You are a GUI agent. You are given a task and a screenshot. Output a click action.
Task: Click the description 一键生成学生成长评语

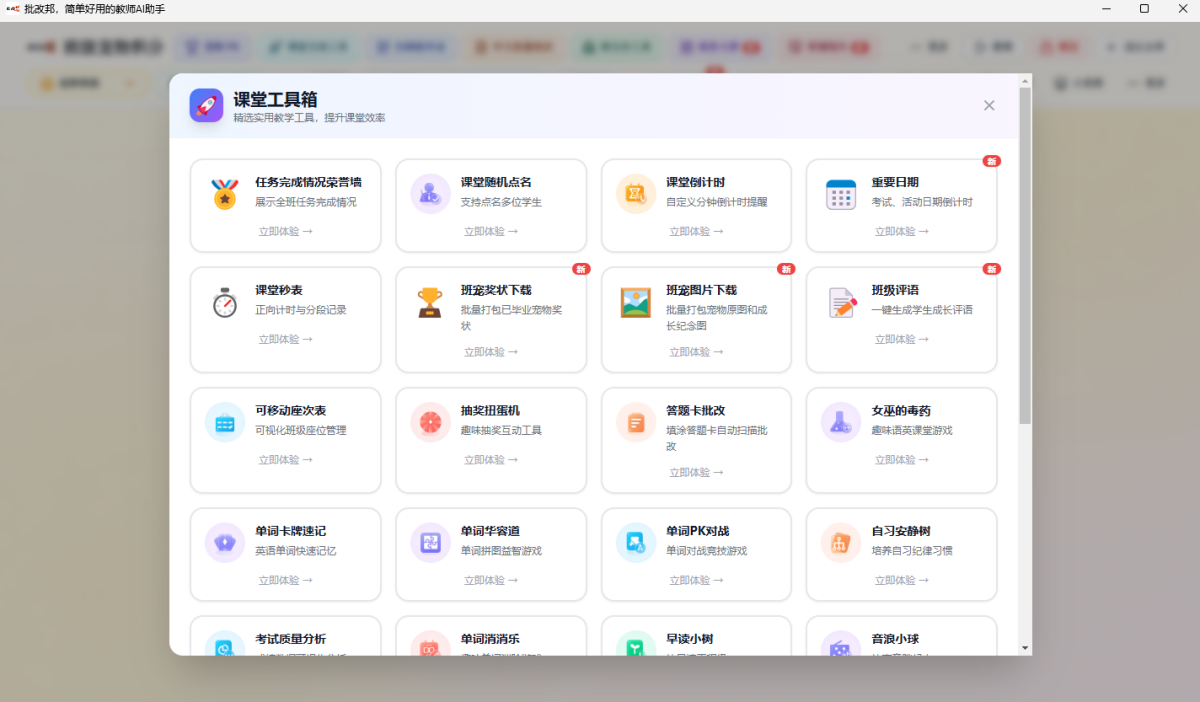pyautogui.click(x=922, y=310)
